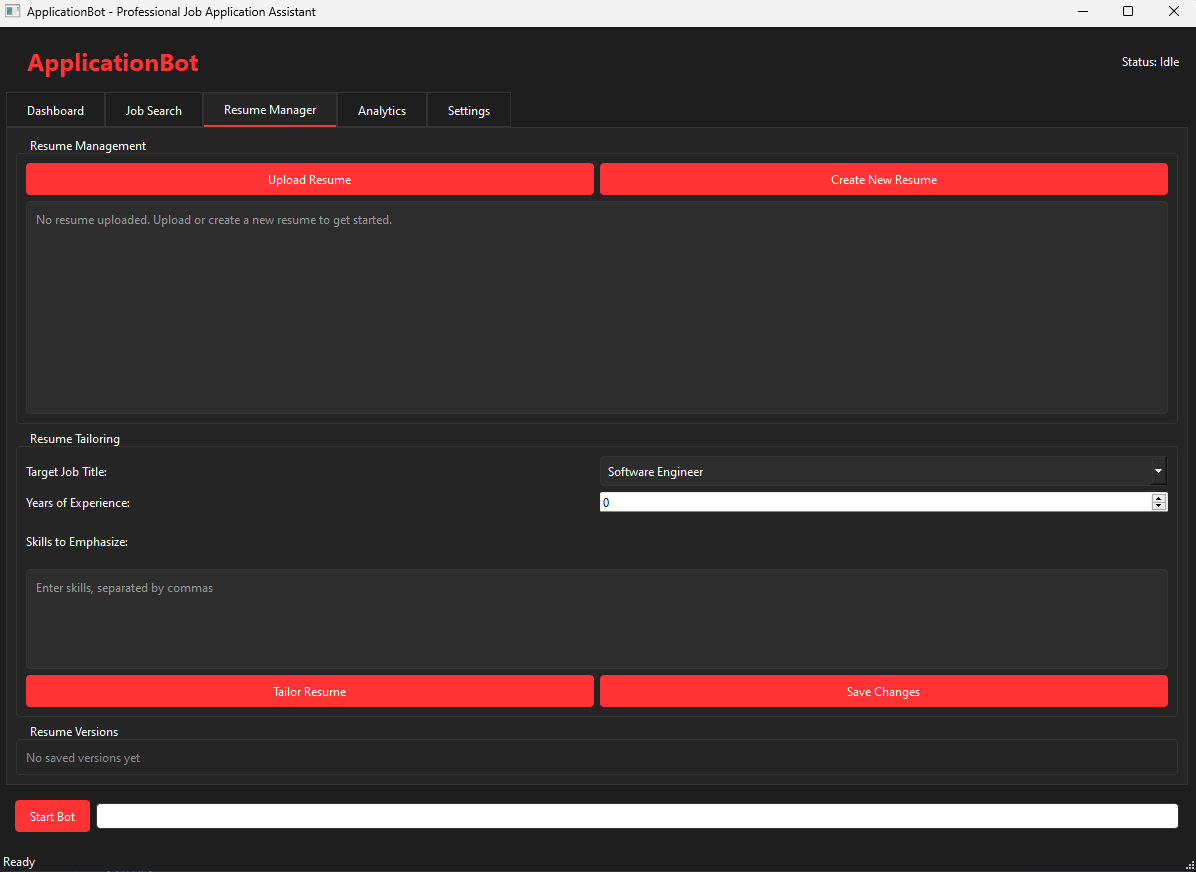Click the 'Target Job Title:' label
The width and height of the screenshot is (1196, 872).
pos(66,471)
